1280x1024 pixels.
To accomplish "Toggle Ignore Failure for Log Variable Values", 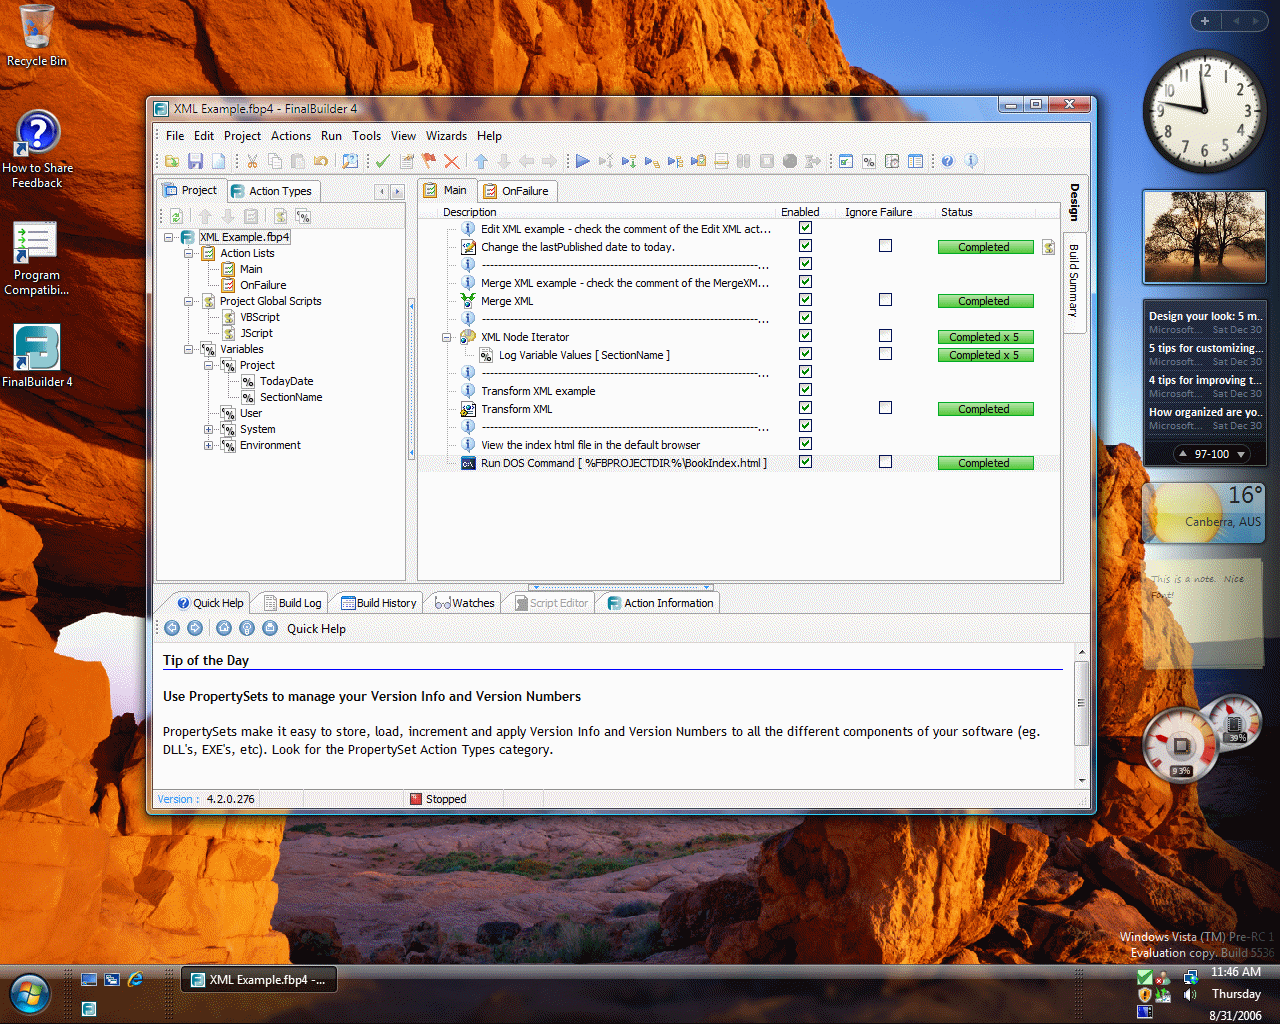I will (x=885, y=354).
